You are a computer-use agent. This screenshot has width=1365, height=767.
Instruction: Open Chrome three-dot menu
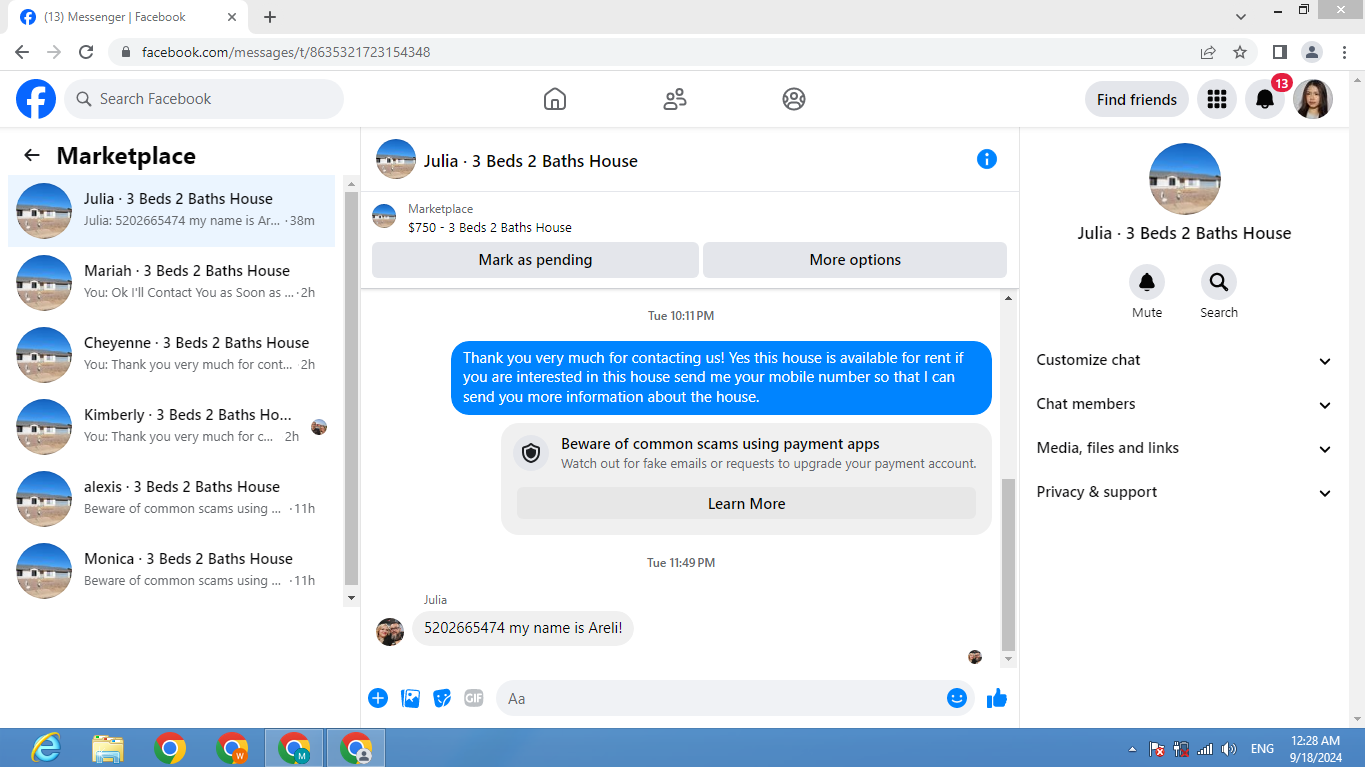point(1343,52)
